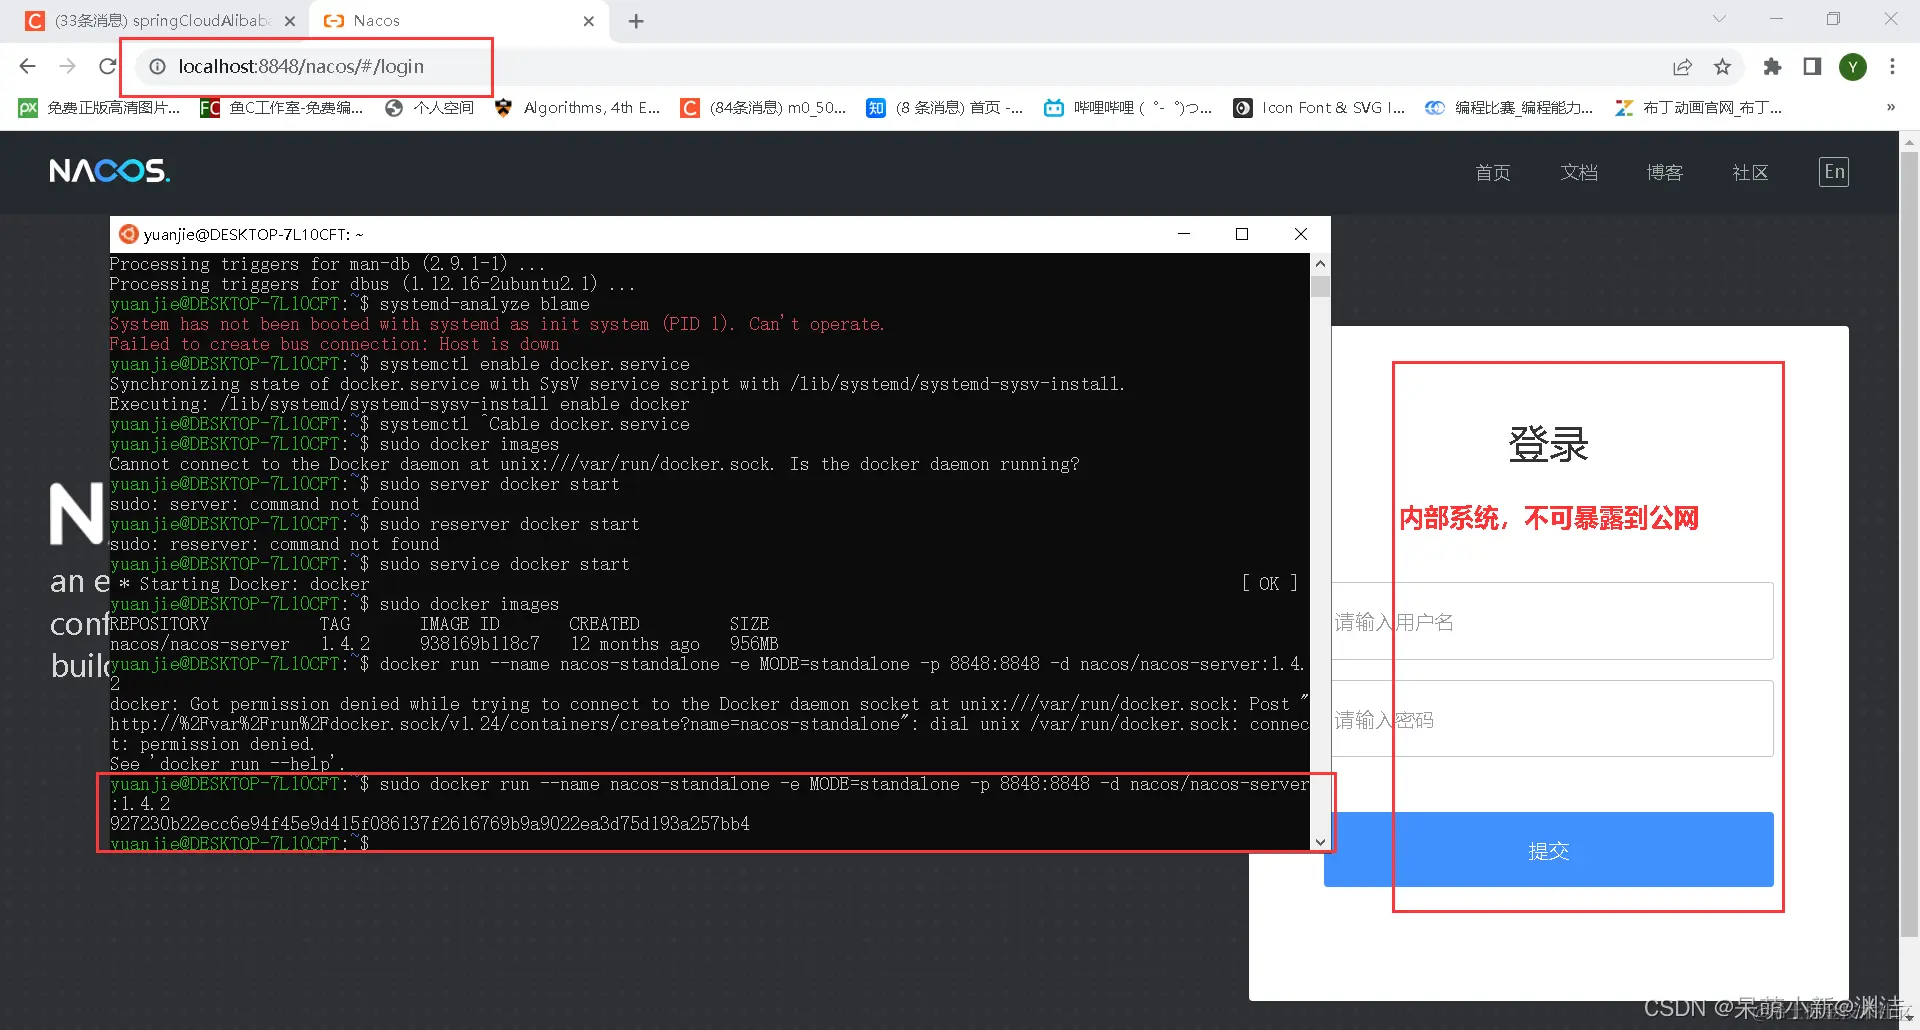This screenshot has width=1920, height=1030.
Task: Click the '登录' login heading
Action: 1549,444
